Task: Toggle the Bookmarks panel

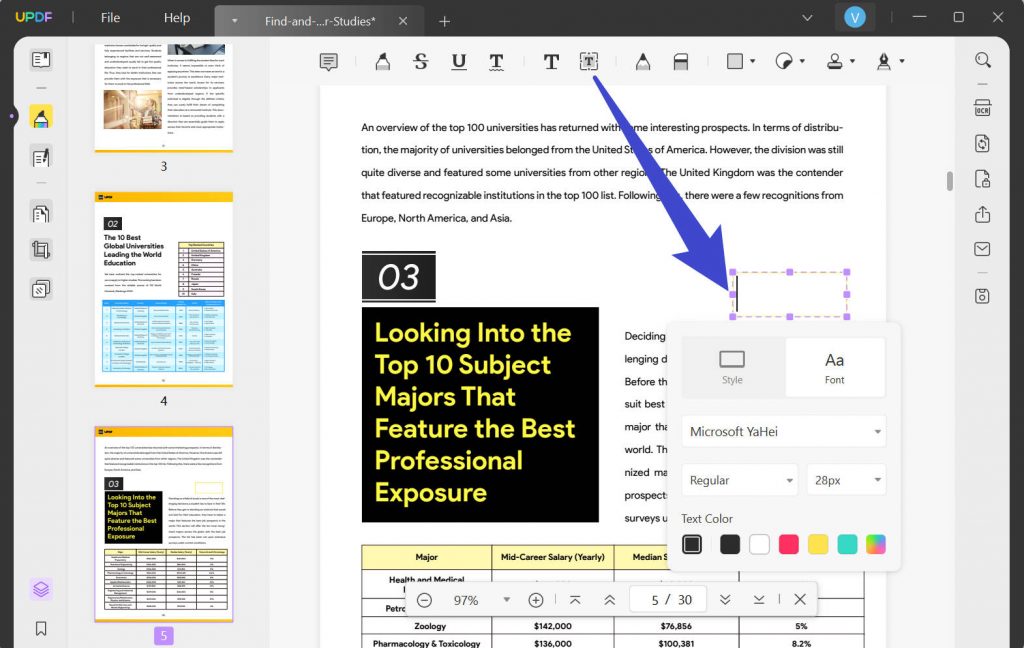Action: point(41,629)
